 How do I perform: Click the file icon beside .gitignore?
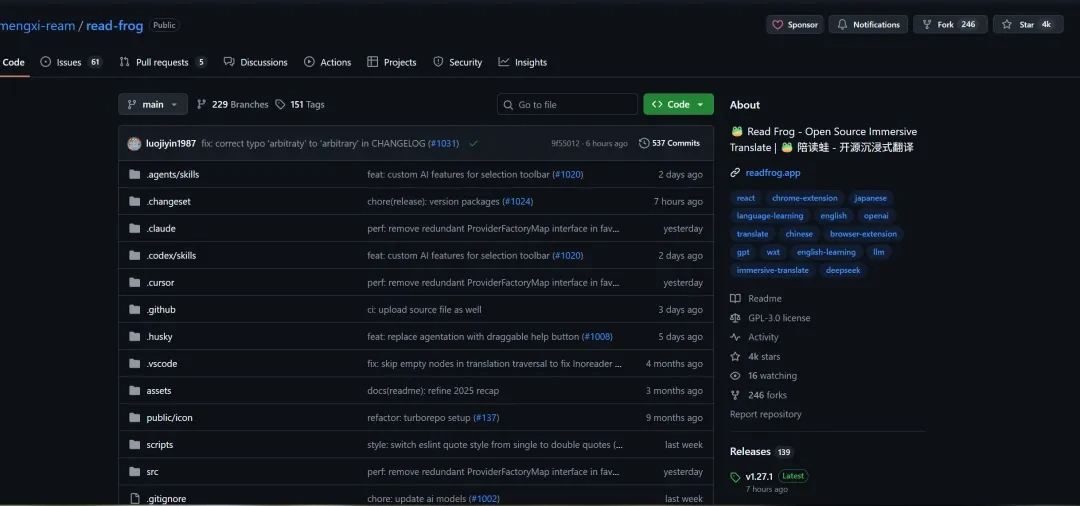[x=134, y=498]
